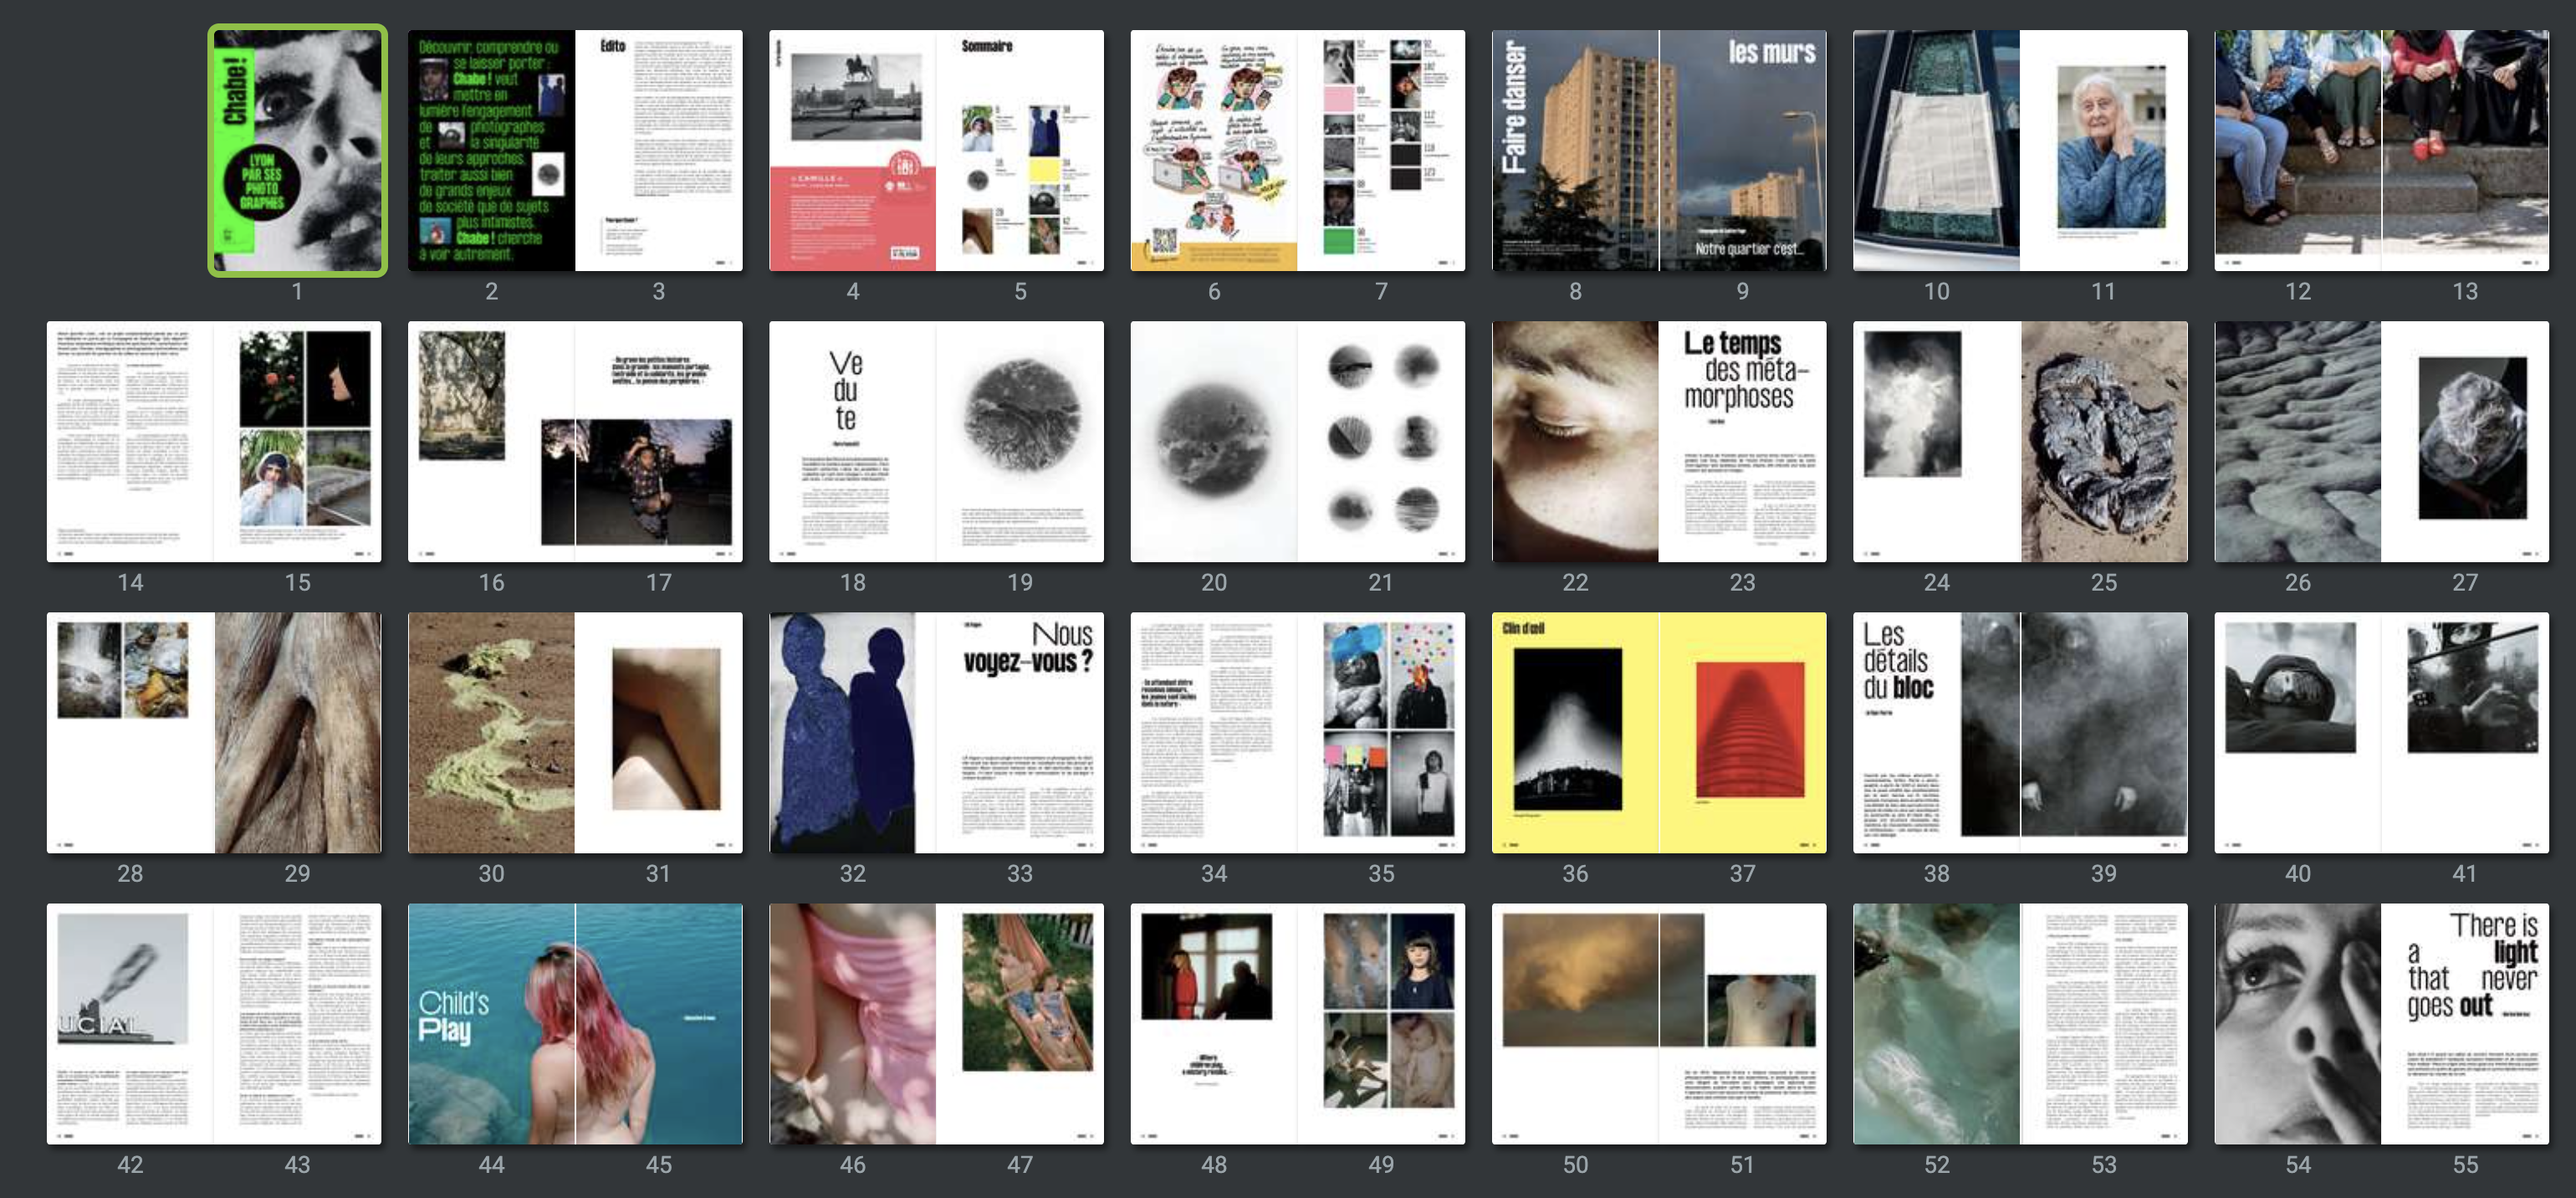Open the 'Faire danser' tower block page 8
This screenshot has width=2576, height=1198.
click(1575, 150)
